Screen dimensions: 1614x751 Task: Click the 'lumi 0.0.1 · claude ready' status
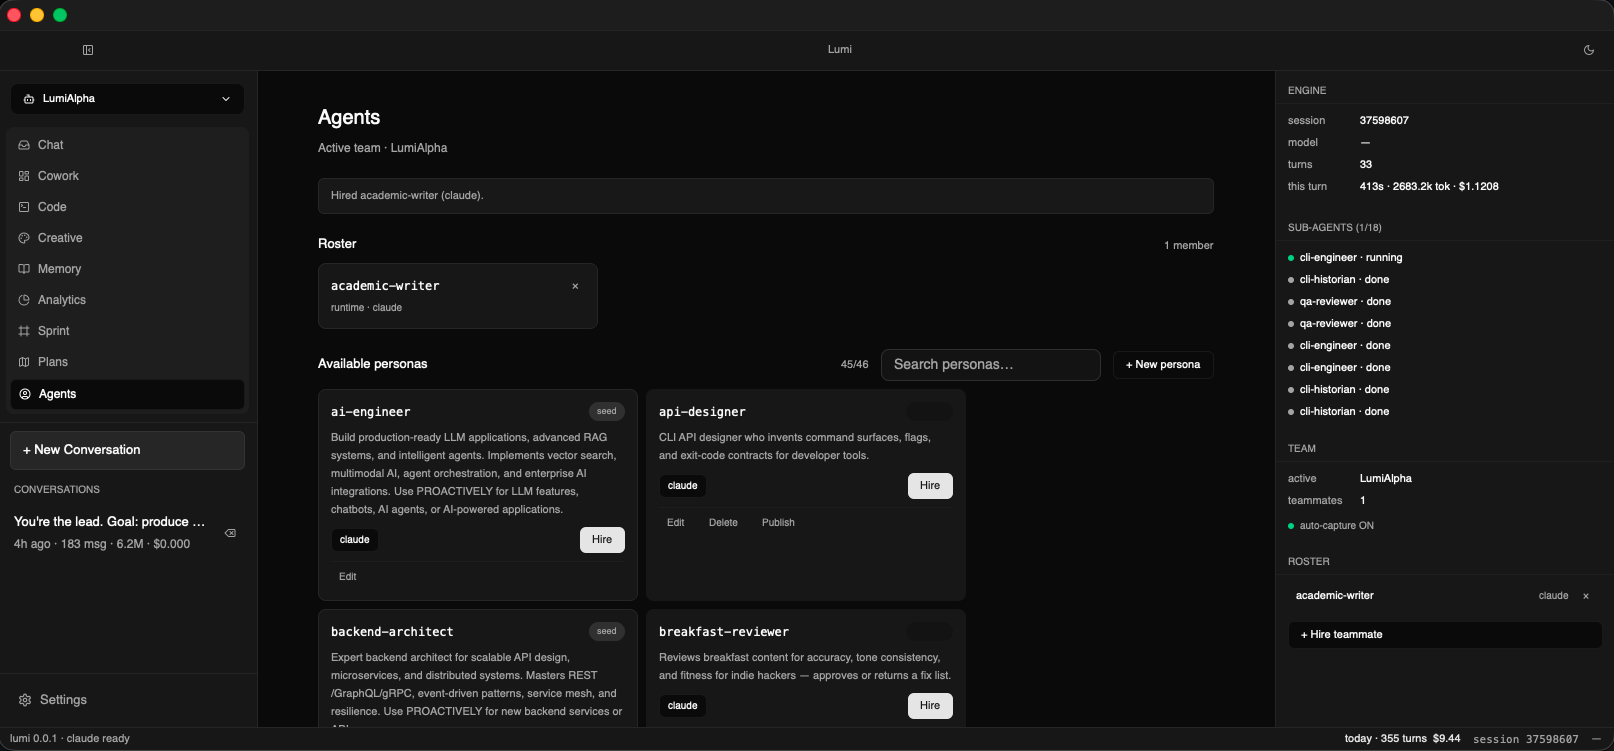click(70, 739)
